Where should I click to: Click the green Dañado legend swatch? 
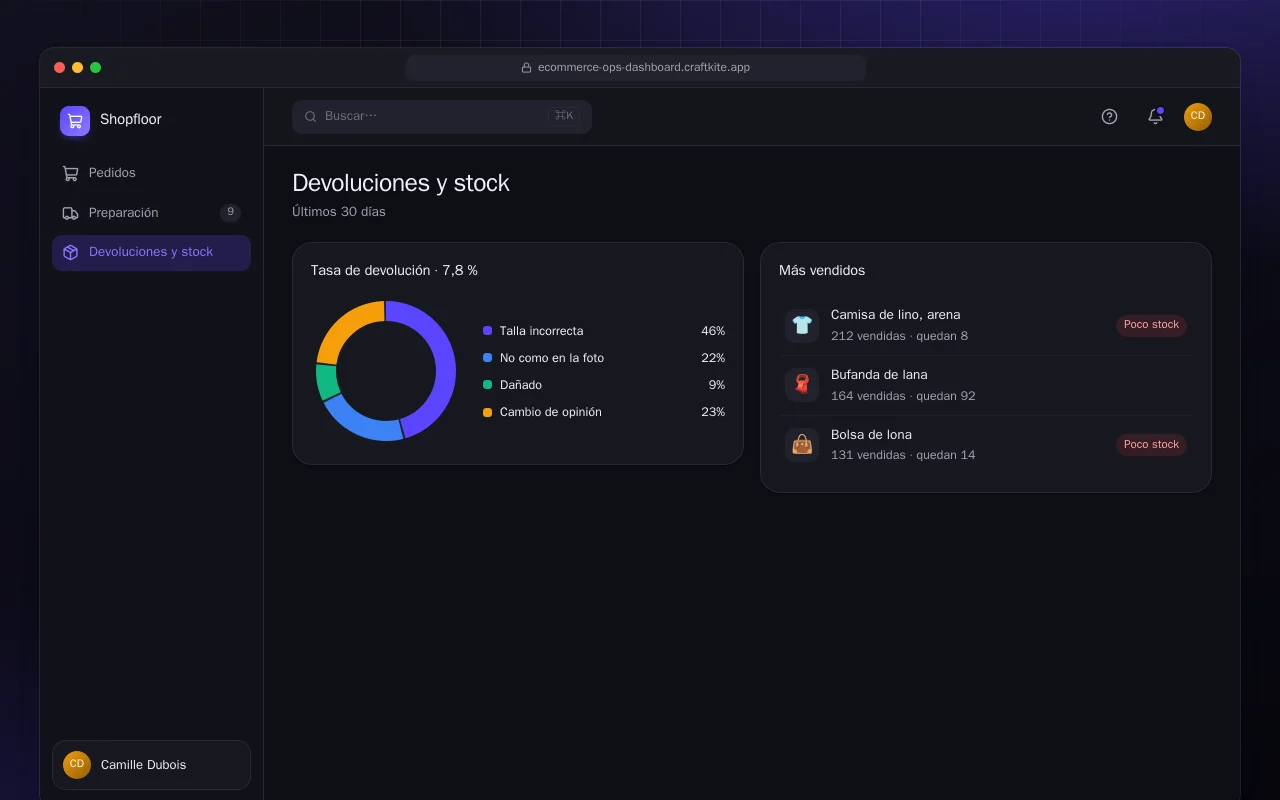(487, 385)
